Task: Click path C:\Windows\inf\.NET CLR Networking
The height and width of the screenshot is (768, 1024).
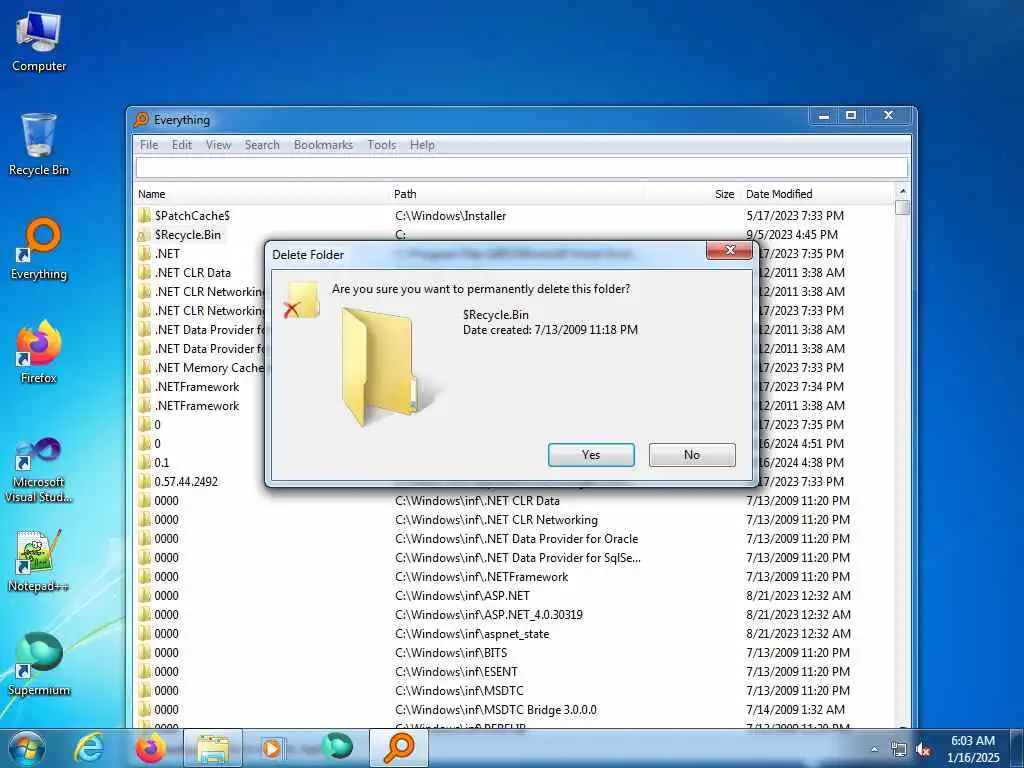Action: [496, 520]
